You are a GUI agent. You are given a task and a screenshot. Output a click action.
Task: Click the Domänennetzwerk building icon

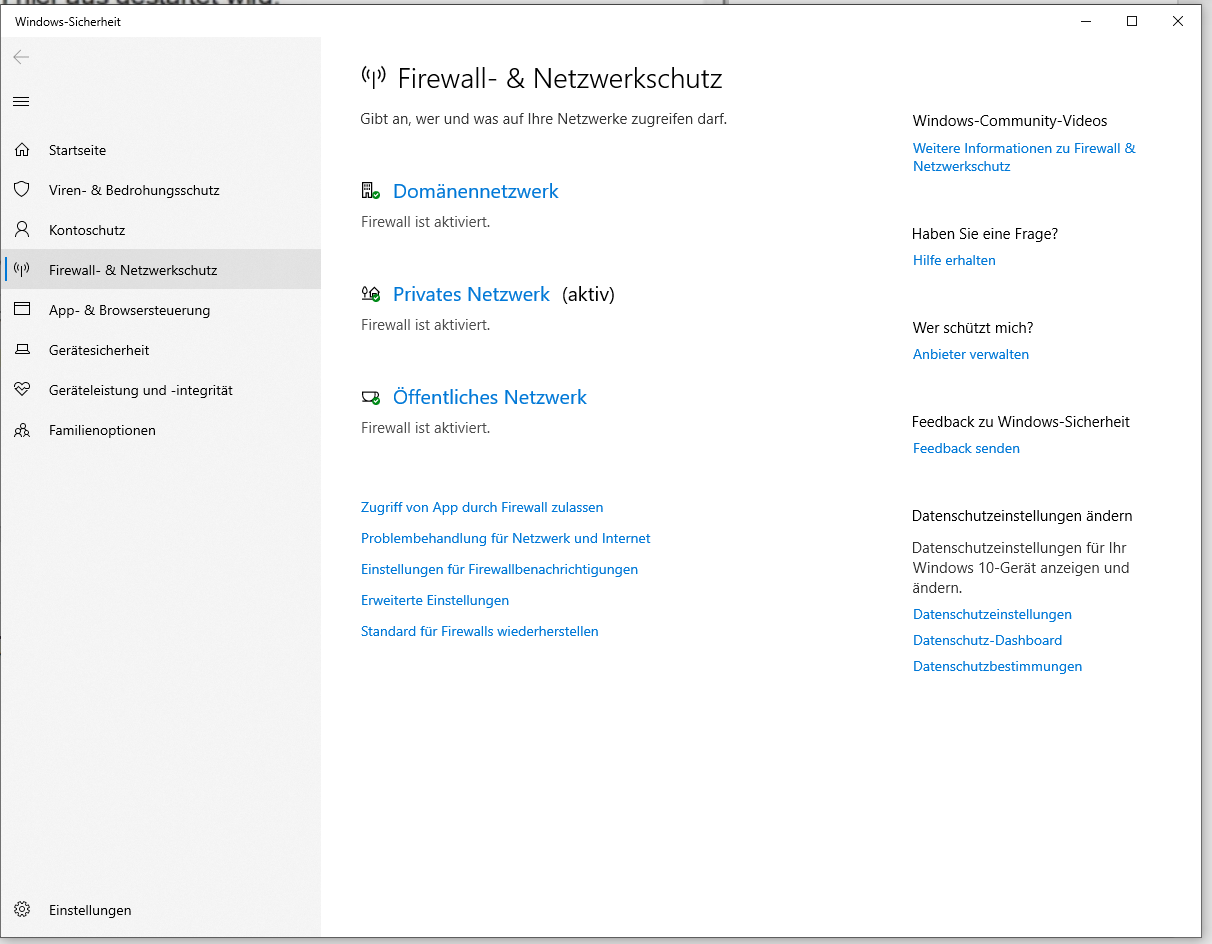point(370,191)
